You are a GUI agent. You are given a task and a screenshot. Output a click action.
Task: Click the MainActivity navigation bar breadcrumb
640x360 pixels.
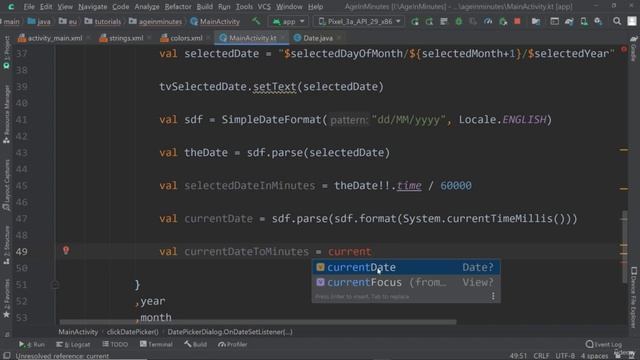[215, 21]
